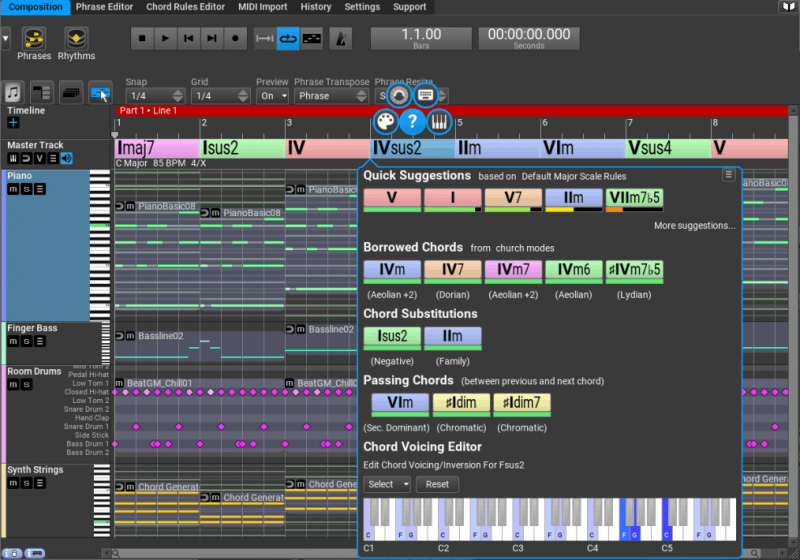Viewport: 800px width, 560px height.
Task: Open the suggestions panel hamburger menu
Action: [729, 175]
